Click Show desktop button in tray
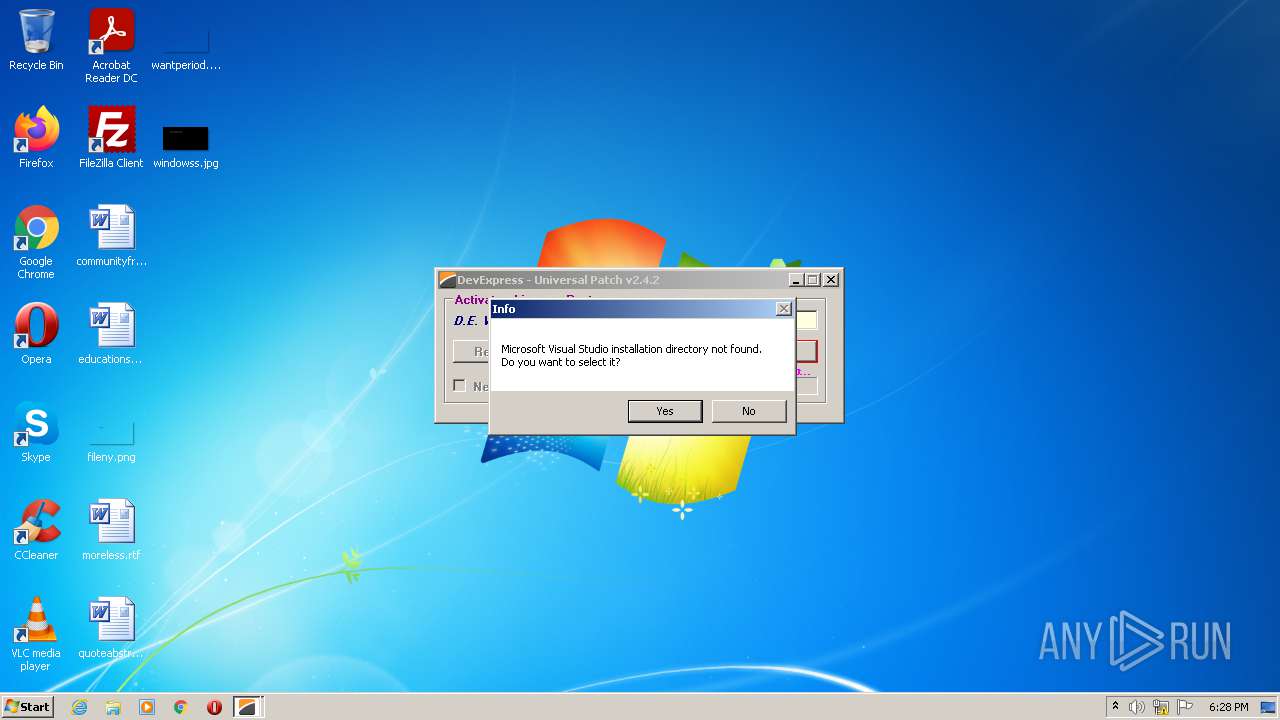1280x720 pixels. coord(1268,707)
